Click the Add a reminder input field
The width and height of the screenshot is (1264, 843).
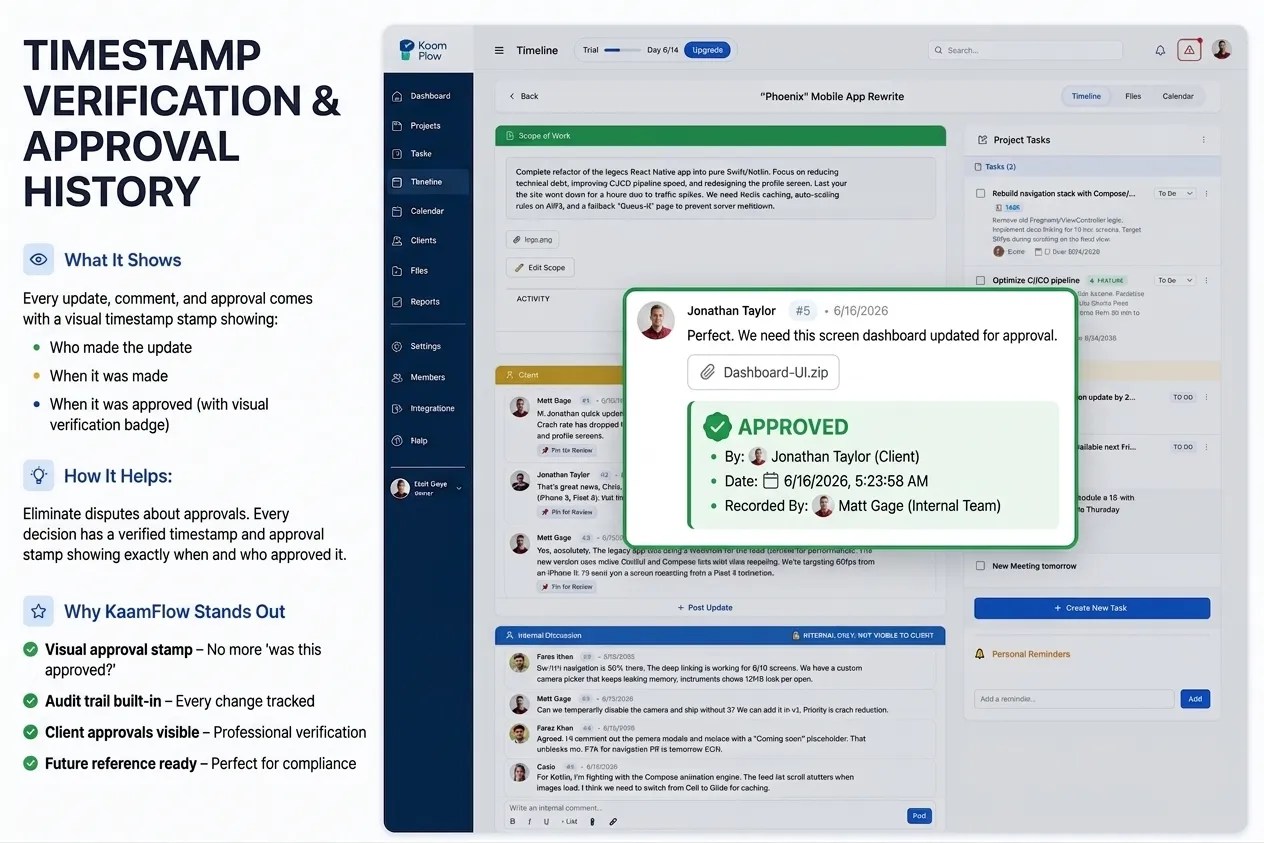[x=1074, y=700]
